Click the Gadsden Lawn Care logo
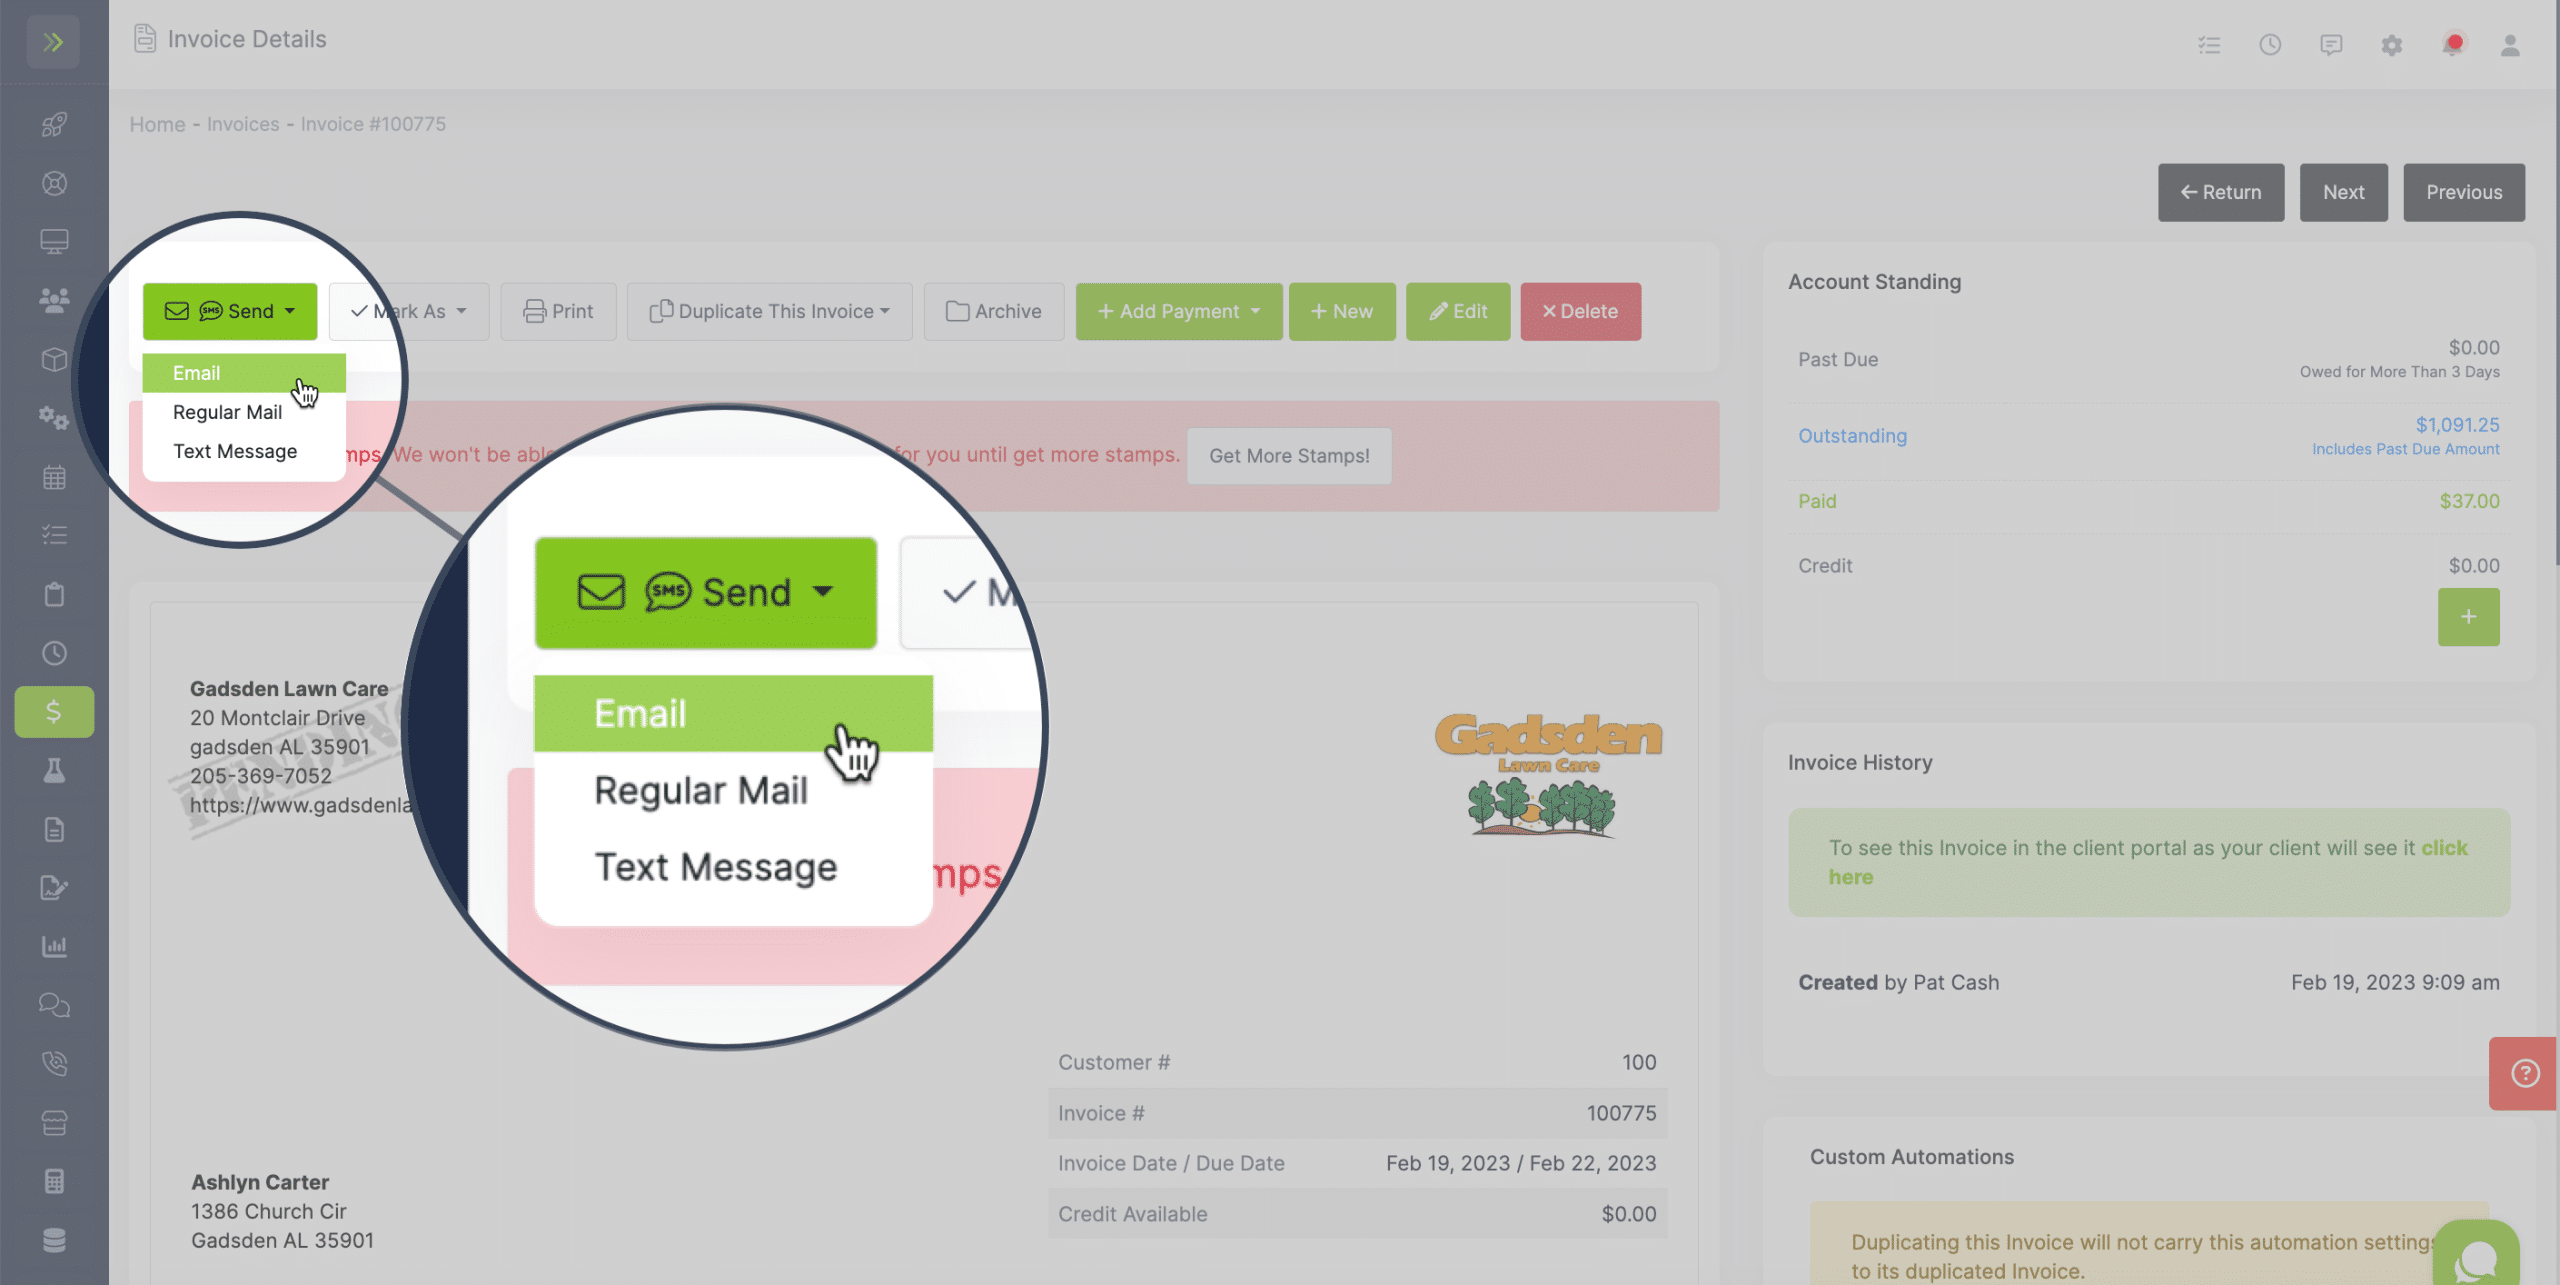The width and height of the screenshot is (2560, 1285). pos(1548,774)
